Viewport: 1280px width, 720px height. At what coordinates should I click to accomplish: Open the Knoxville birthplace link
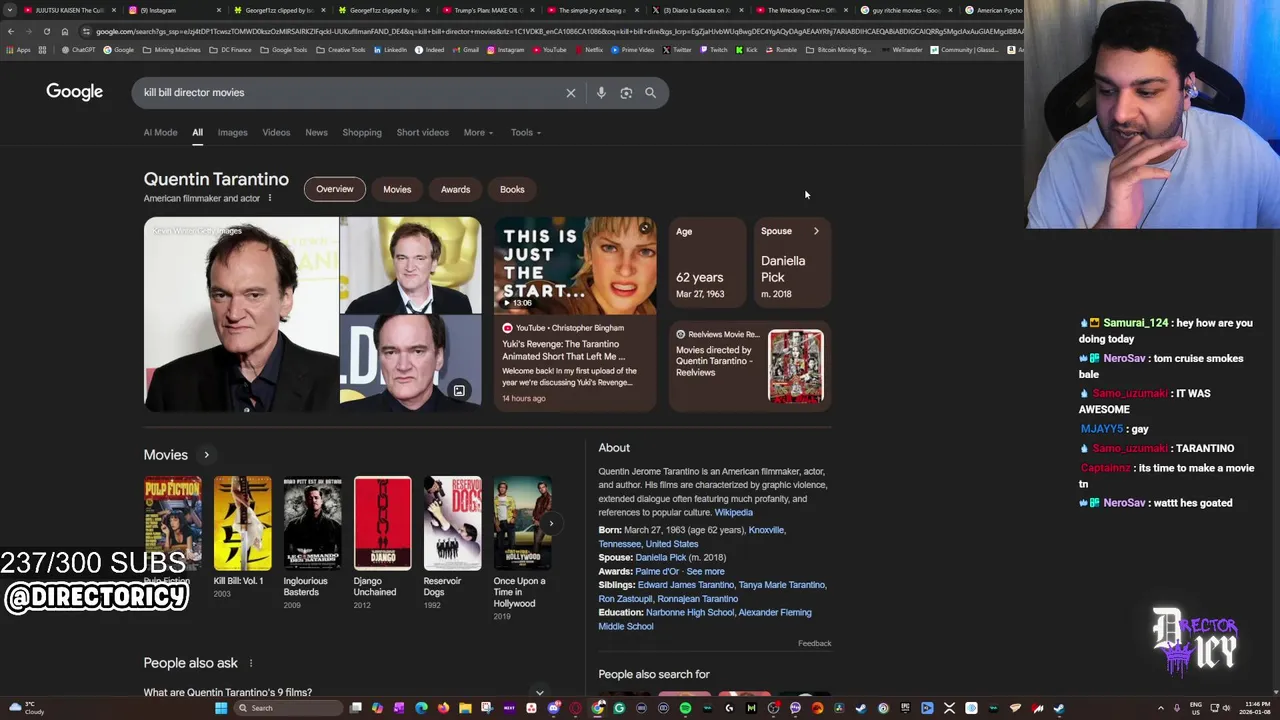766,530
